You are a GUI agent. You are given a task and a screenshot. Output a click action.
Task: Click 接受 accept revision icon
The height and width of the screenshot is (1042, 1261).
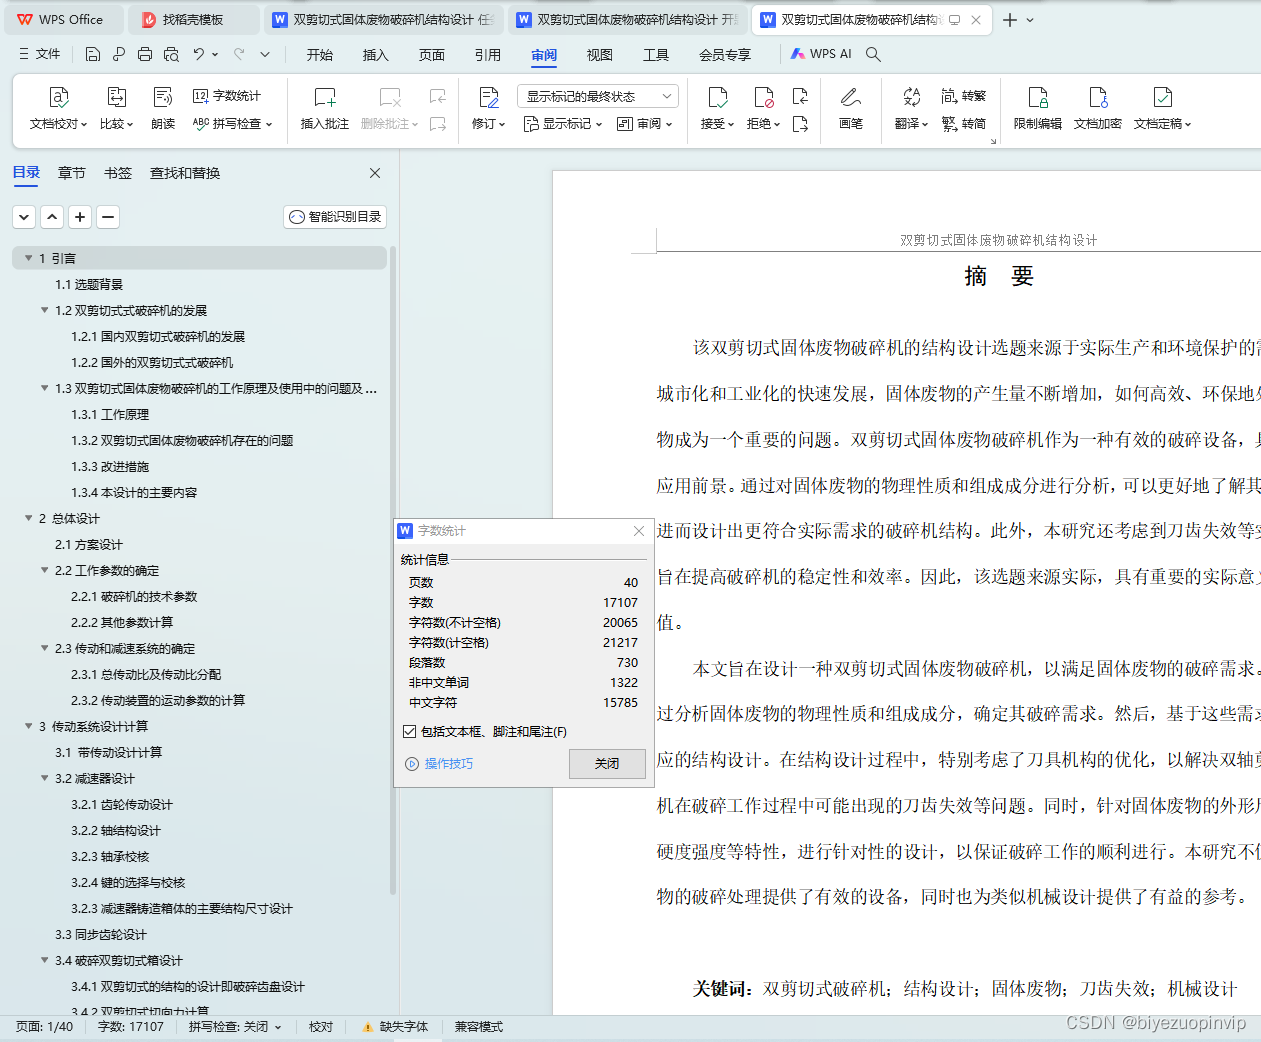point(717,97)
